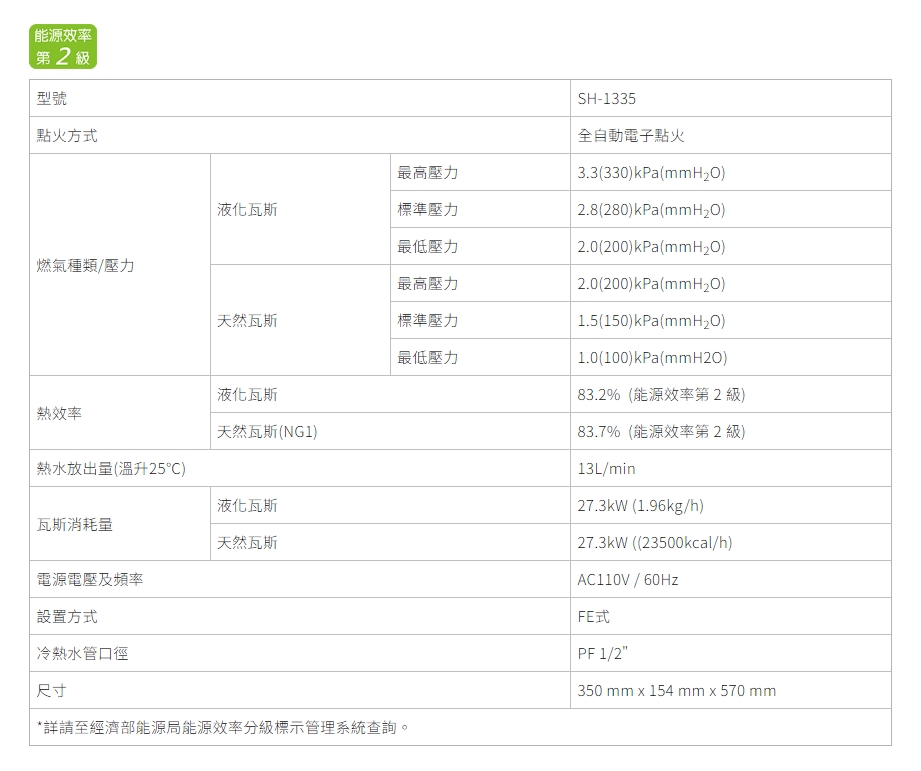Click the 全自動電子點火 ignition value

coord(631,136)
